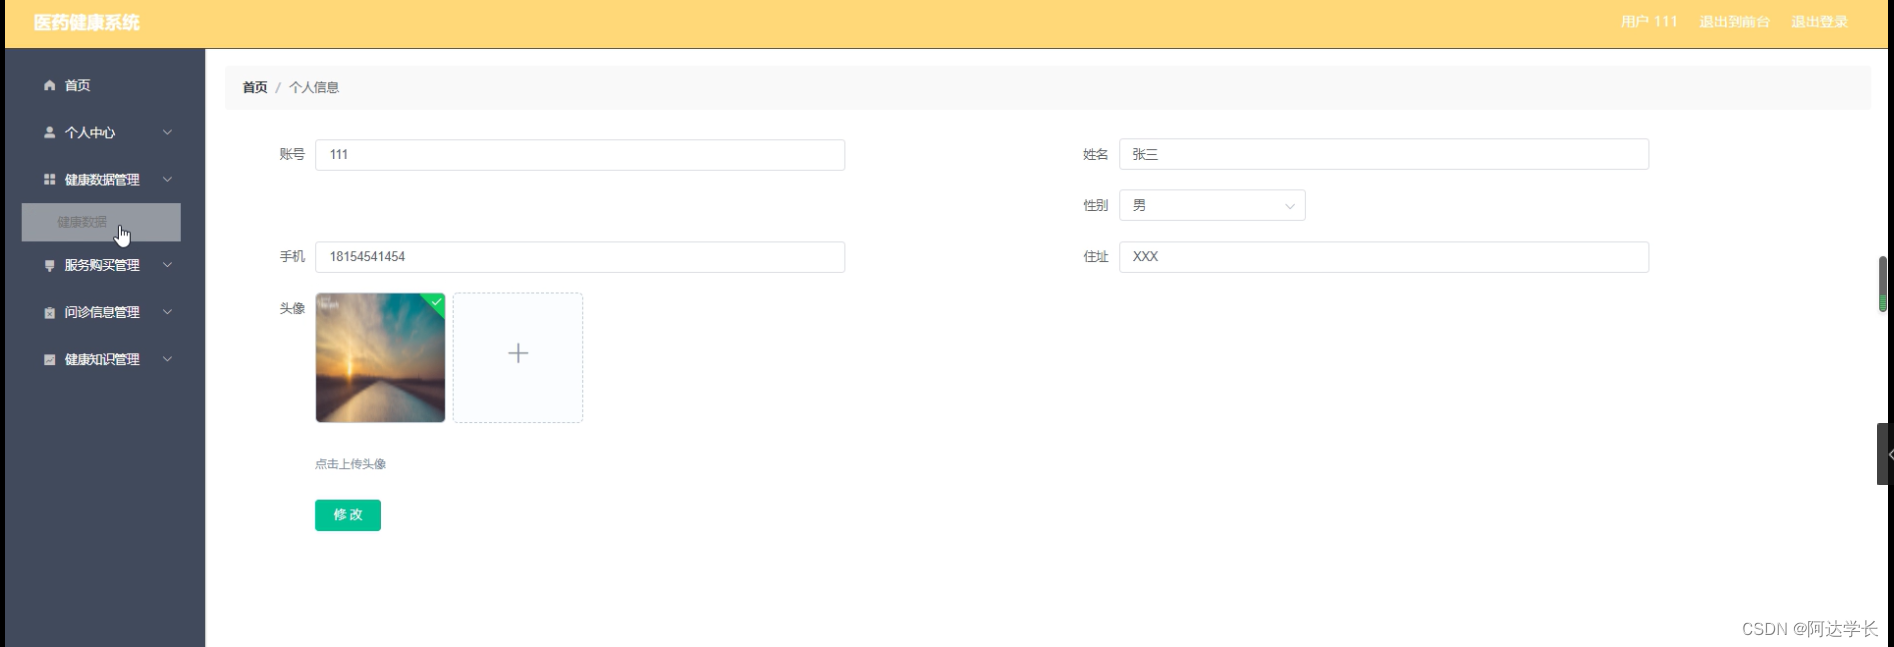
Task: Click 用户 111 in the header
Action: tap(1649, 22)
